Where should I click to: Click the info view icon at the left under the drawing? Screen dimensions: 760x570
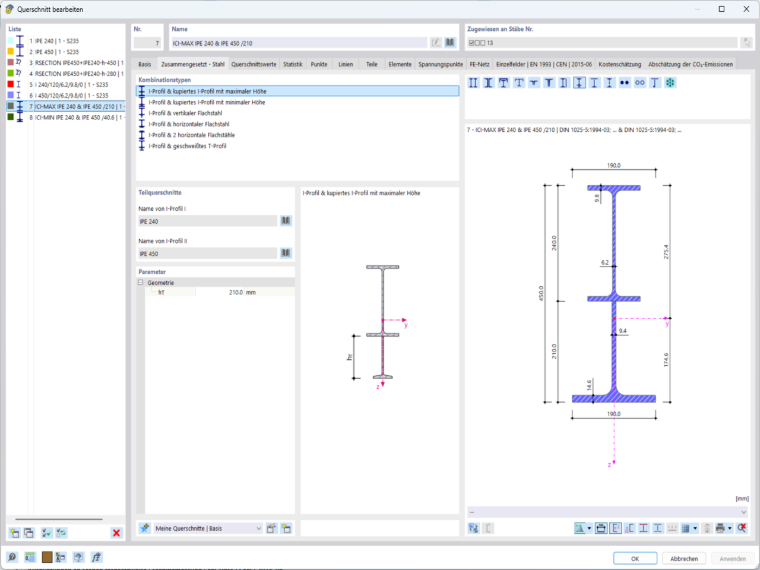pyautogui.click(x=474, y=528)
